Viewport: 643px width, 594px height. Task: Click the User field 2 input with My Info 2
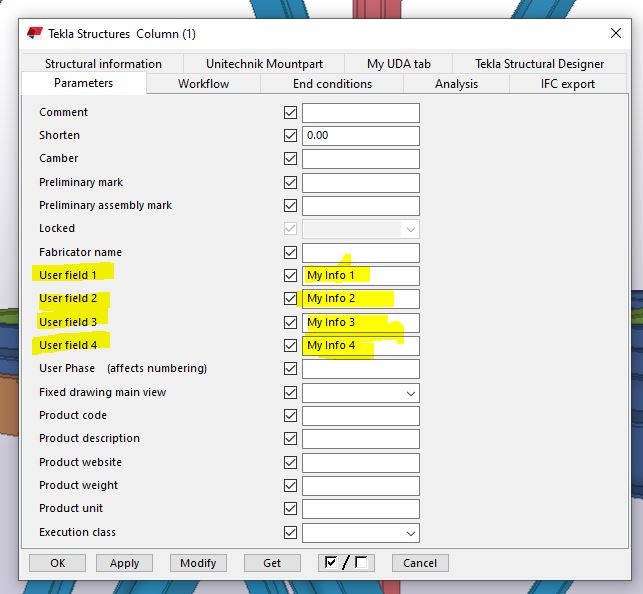pos(361,298)
